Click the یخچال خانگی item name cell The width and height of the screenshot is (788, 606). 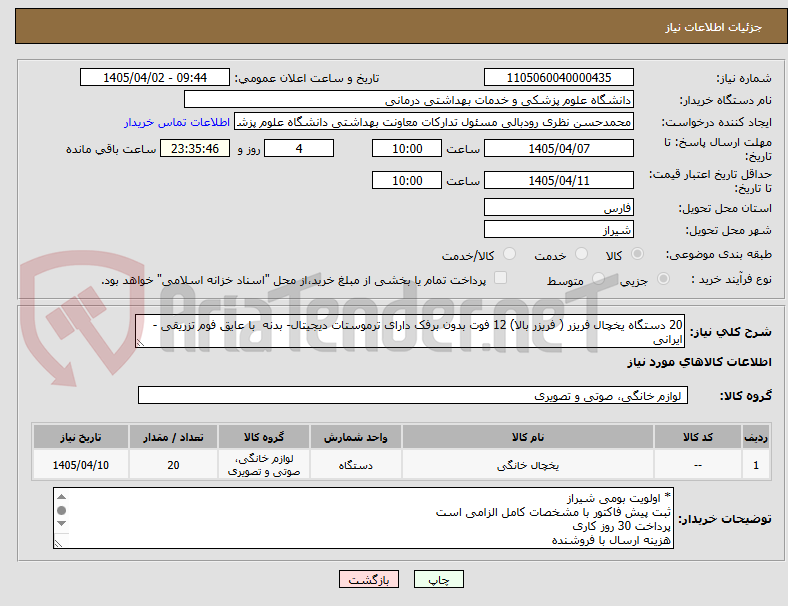[x=528, y=465]
